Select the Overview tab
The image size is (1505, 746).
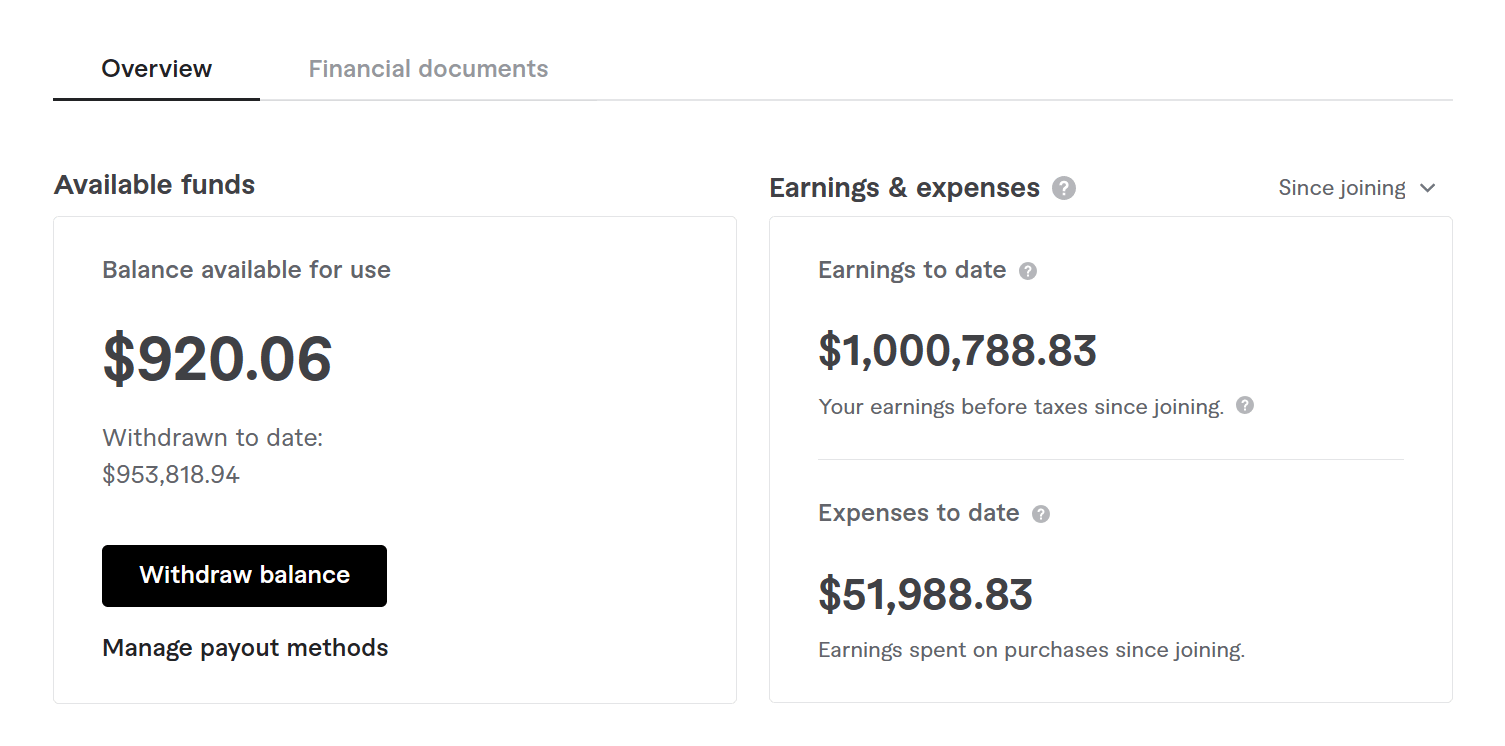pyautogui.click(x=157, y=69)
